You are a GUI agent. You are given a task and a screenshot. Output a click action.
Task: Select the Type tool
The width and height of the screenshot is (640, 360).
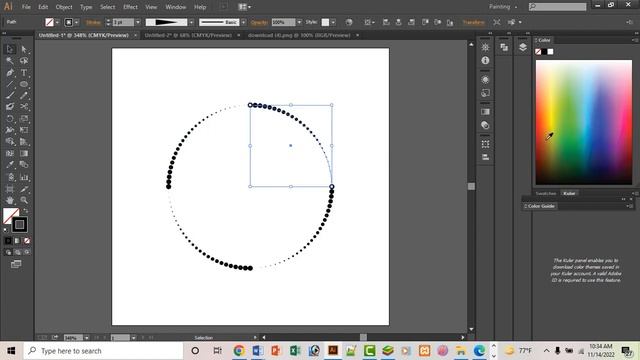click(x=24, y=73)
